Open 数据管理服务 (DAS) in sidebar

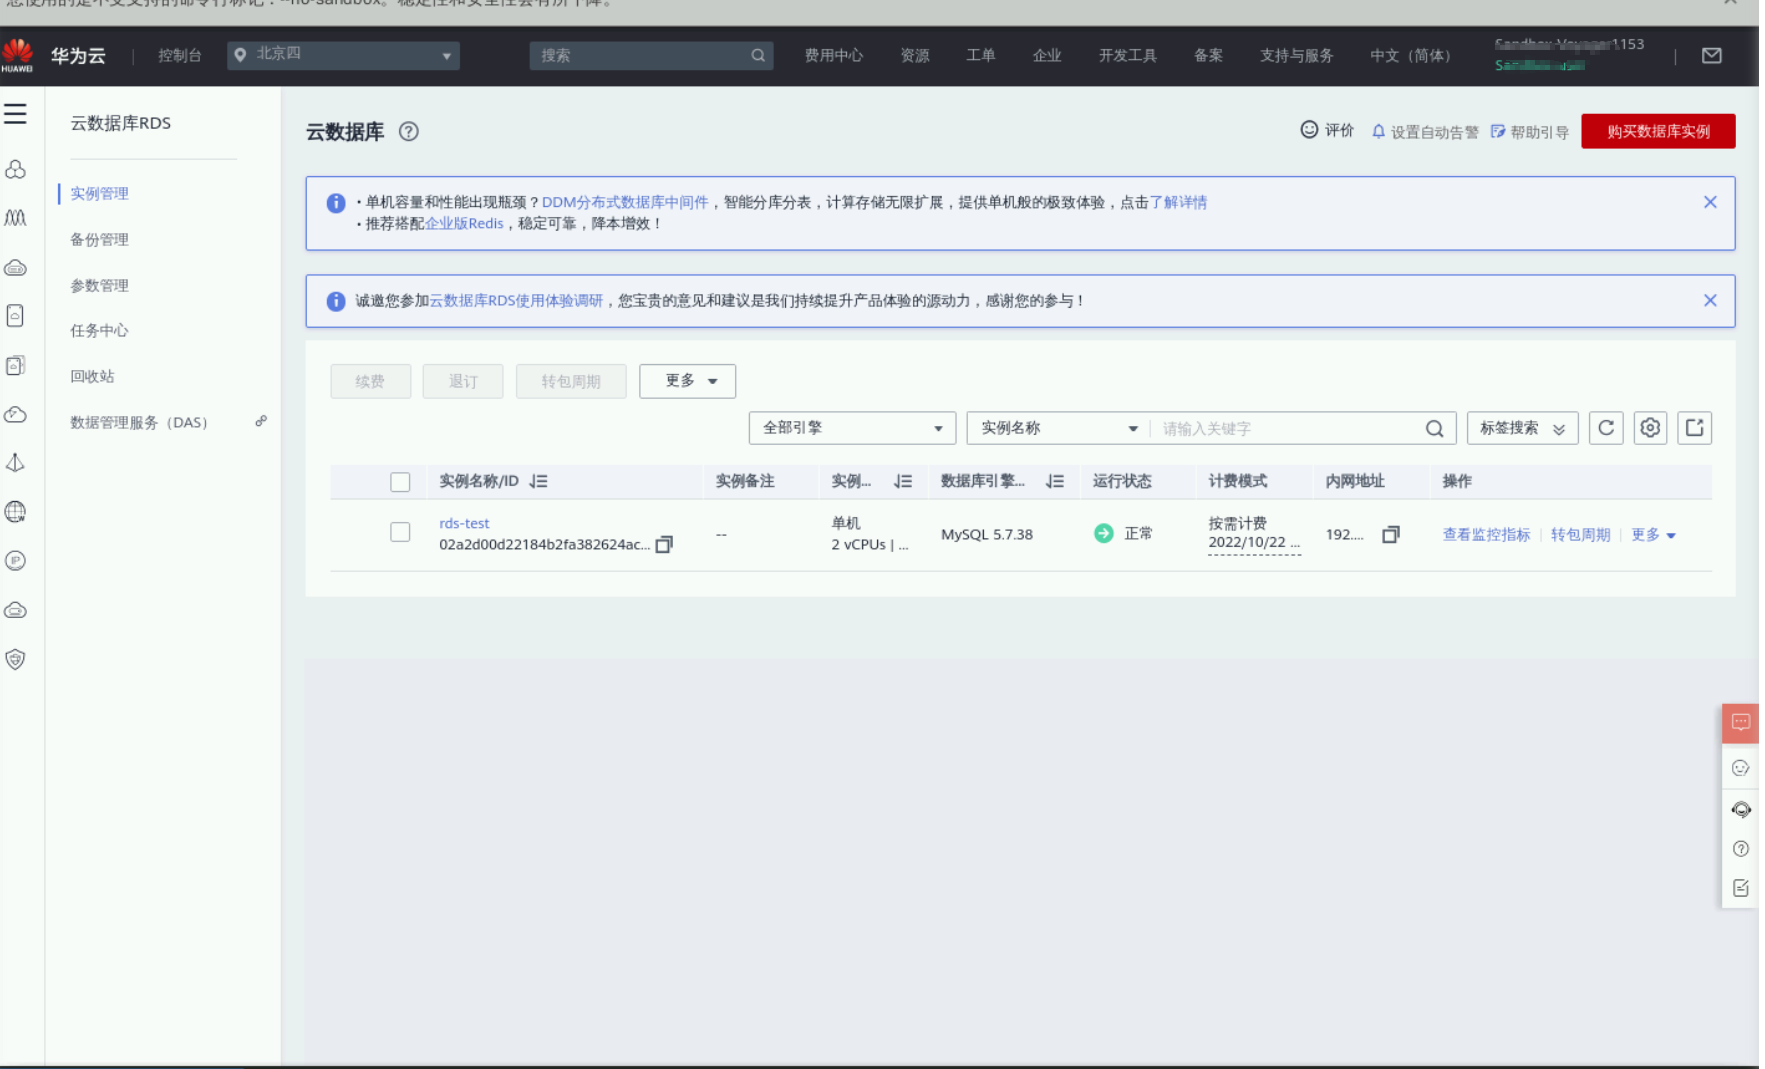139,422
